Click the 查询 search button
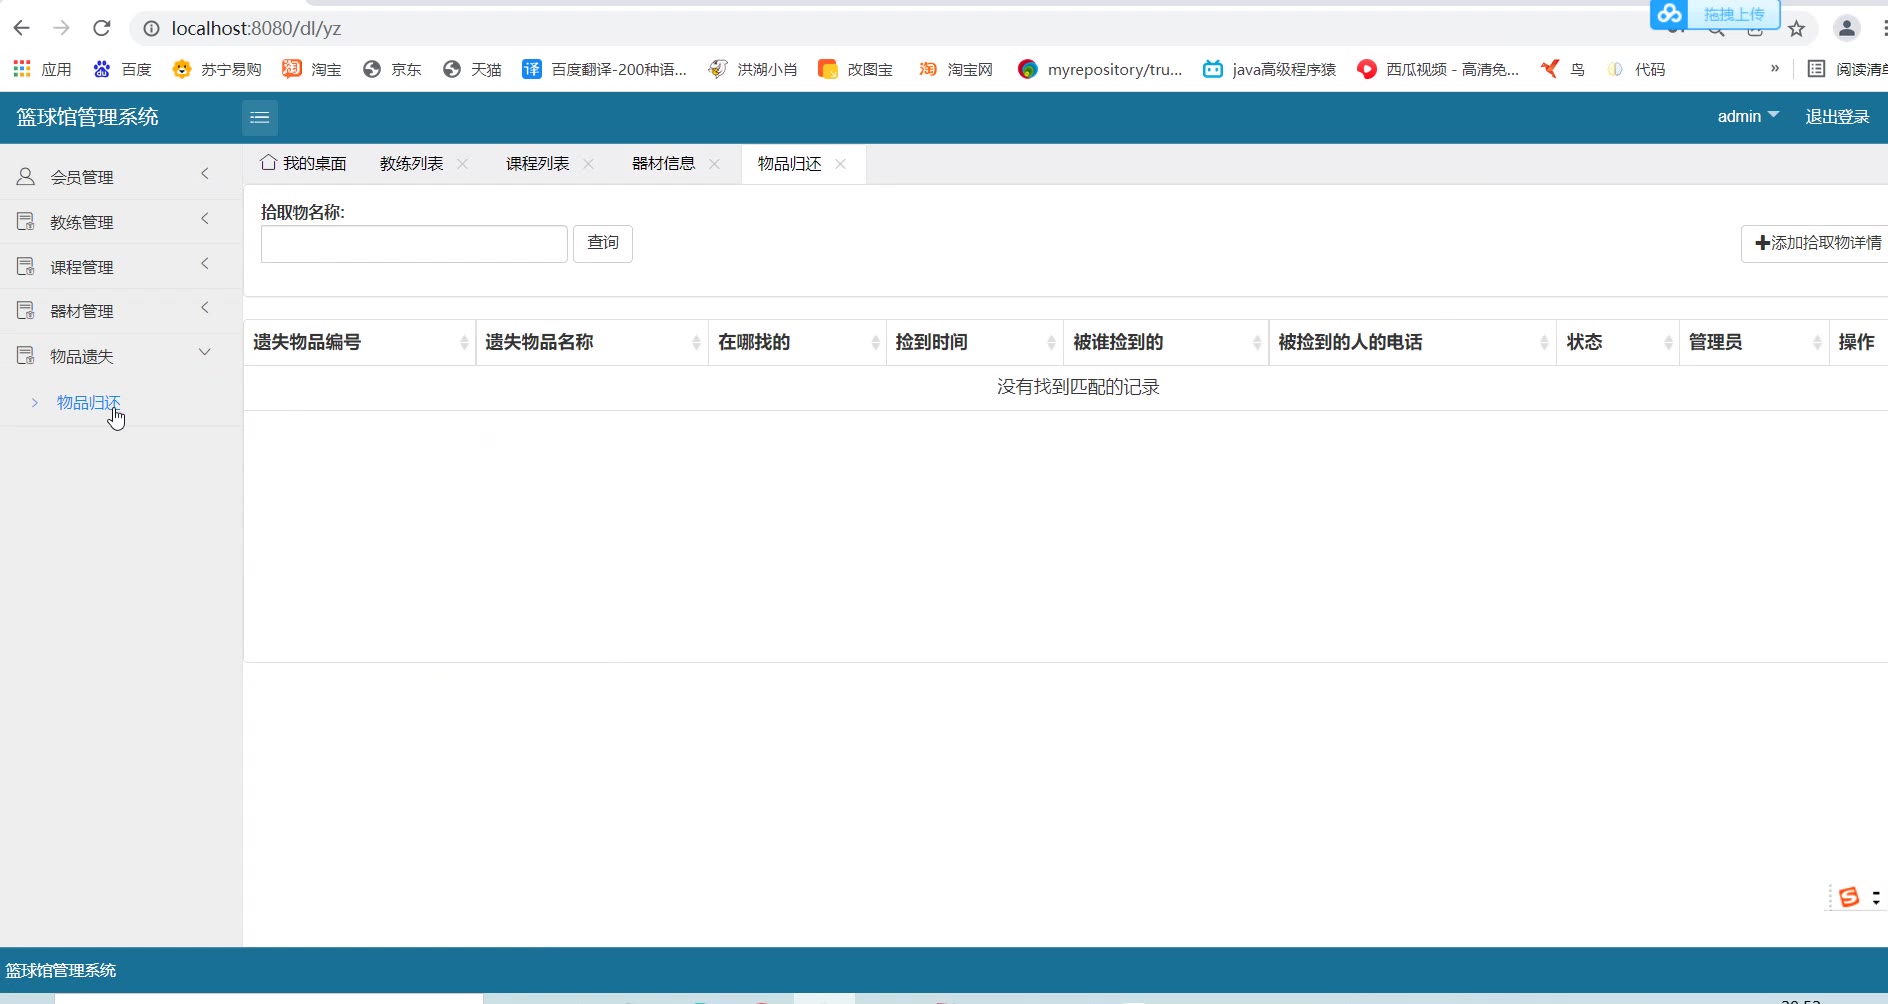This screenshot has width=1888, height=1004. (602, 243)
